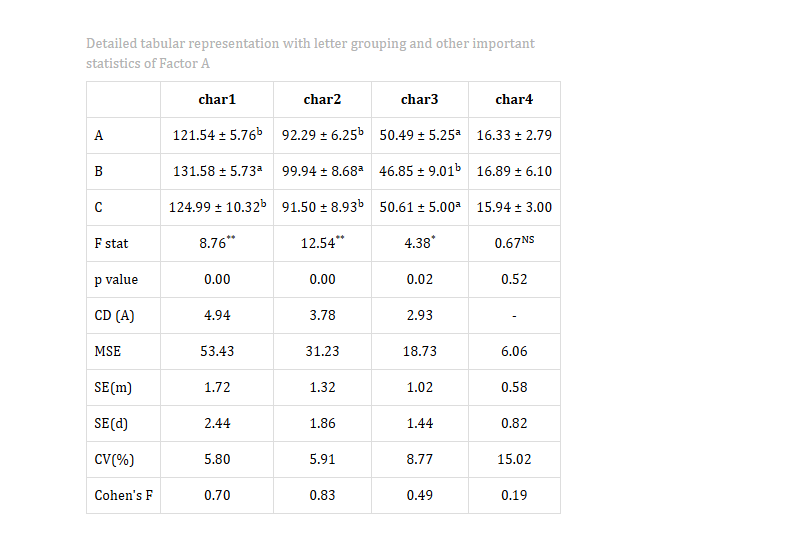Select the MSE row label

(108, 351)
